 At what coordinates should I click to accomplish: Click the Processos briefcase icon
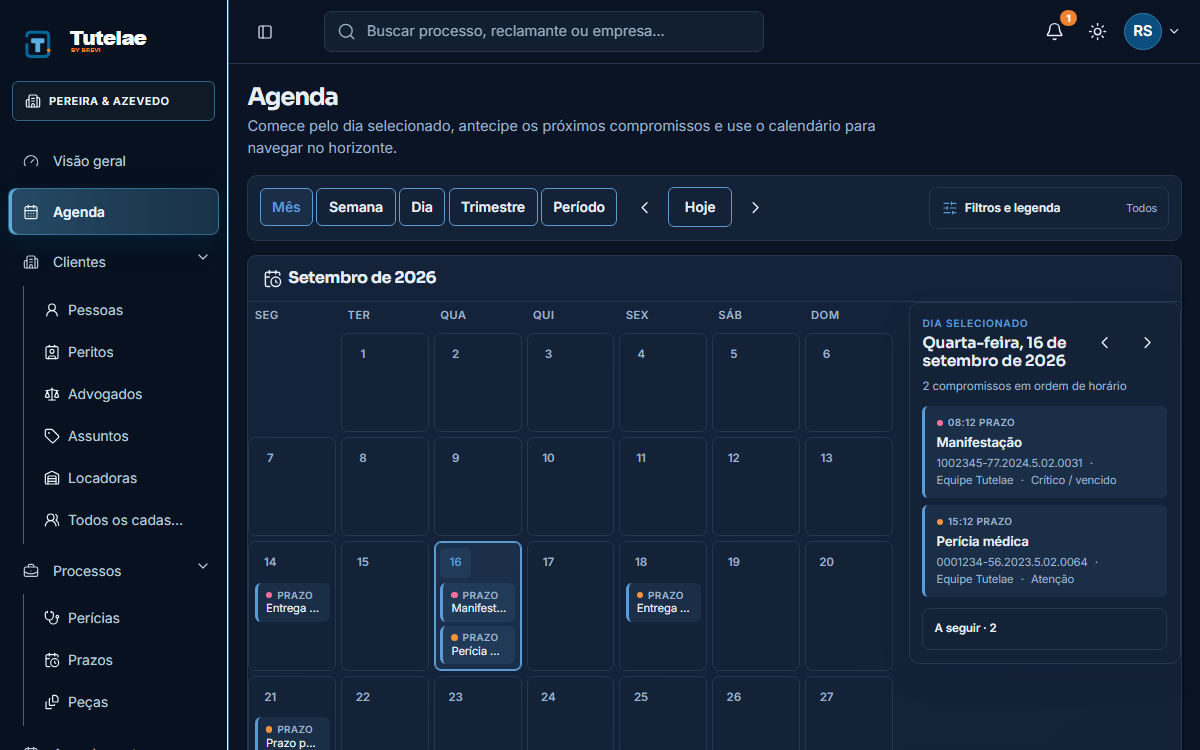pos(31,571)
